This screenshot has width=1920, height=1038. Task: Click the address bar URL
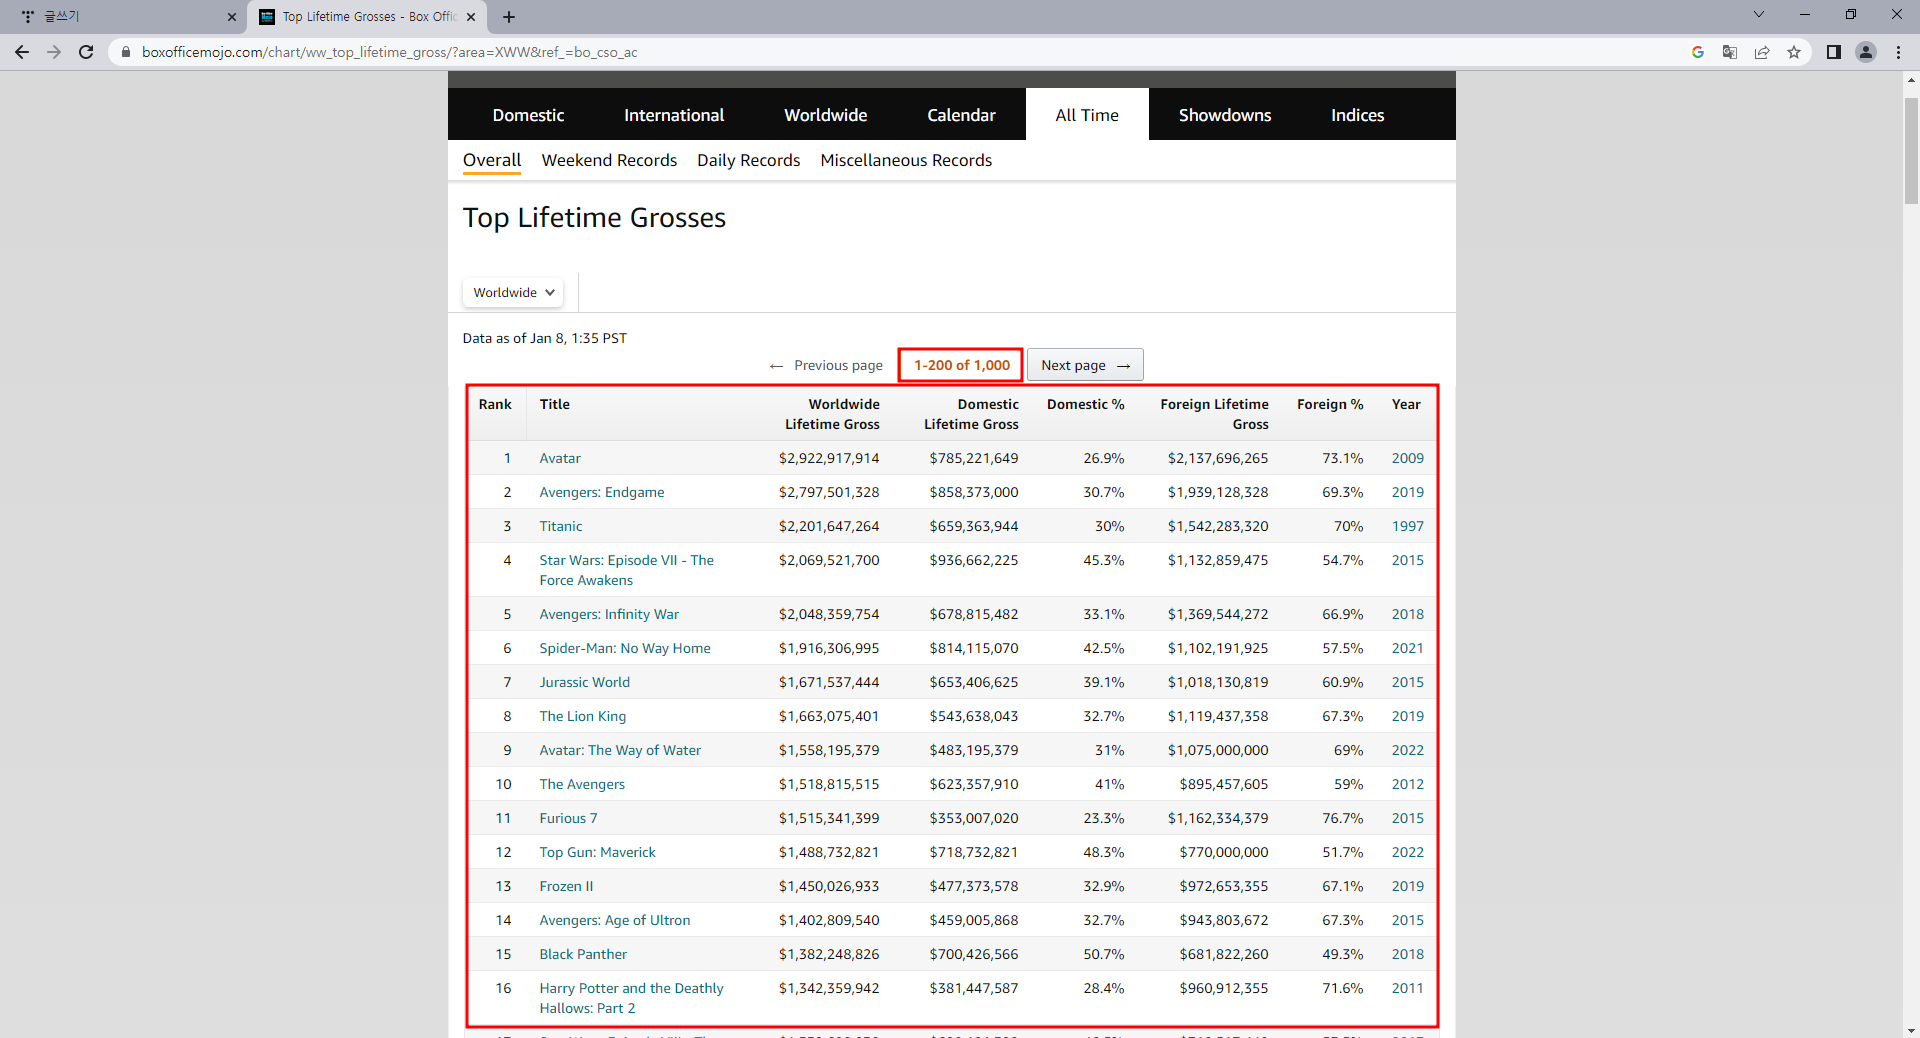click(389, 52)
